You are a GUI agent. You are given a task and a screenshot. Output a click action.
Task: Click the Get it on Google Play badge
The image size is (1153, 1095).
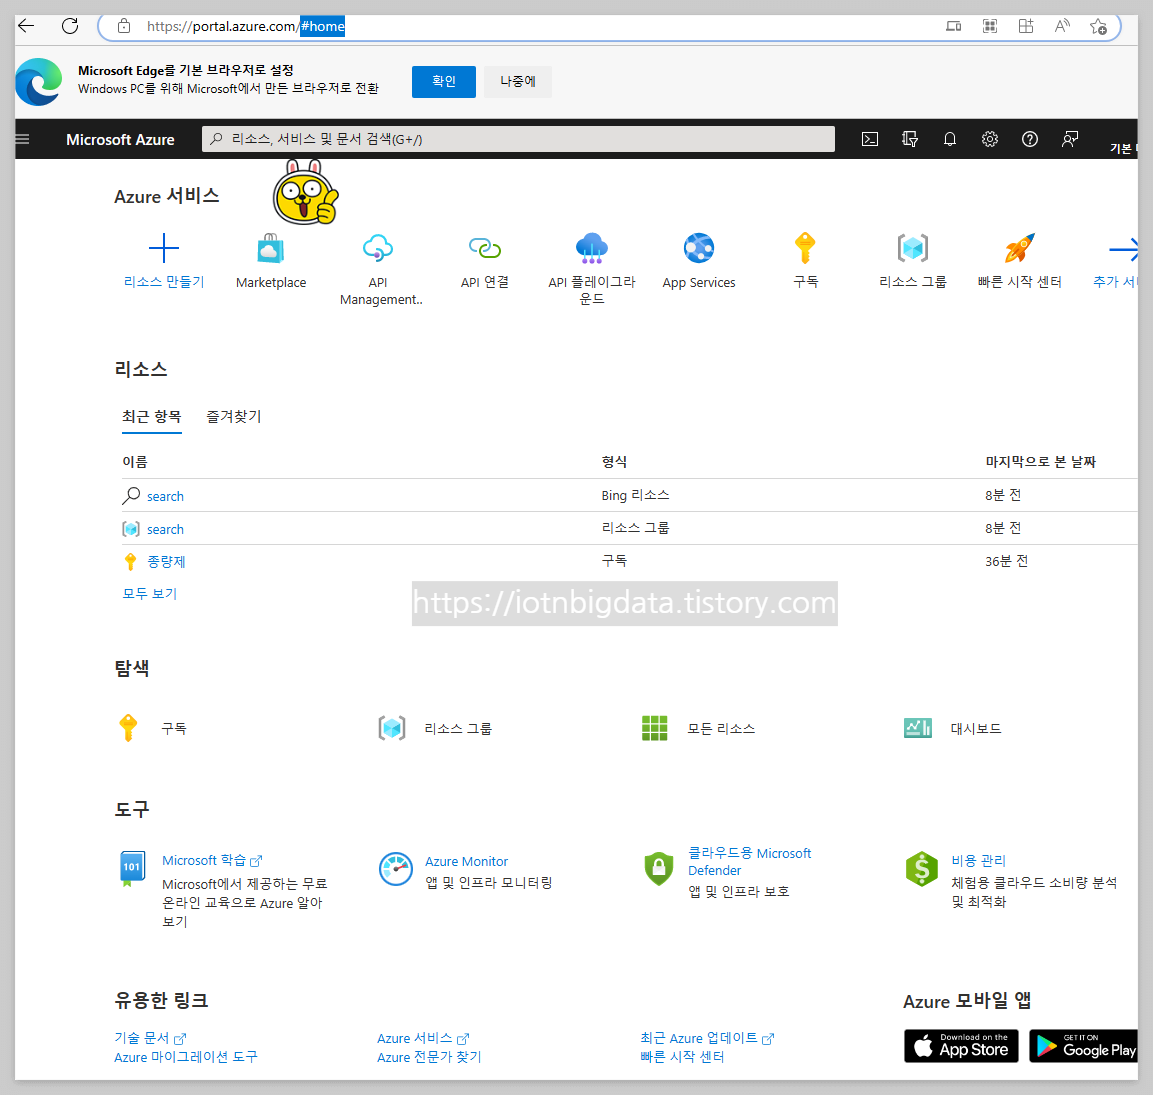click(1084, 1046)
